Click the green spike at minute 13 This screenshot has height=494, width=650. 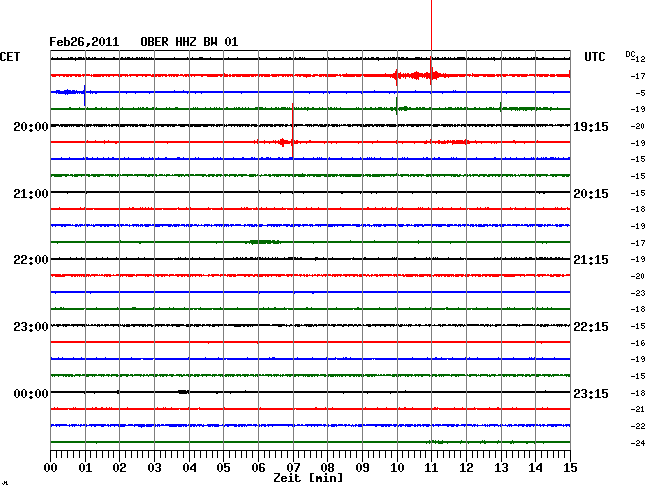(x=501, y=107)
